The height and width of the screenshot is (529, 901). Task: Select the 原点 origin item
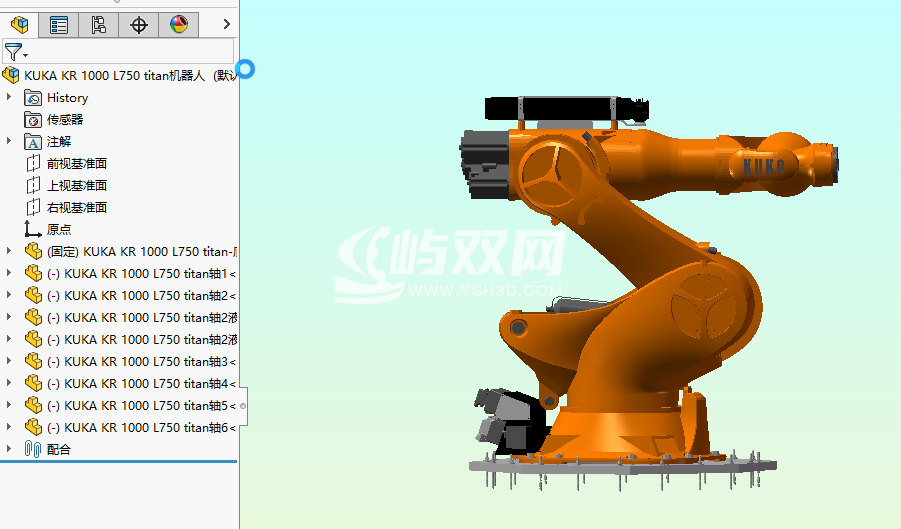click(59, 229)
